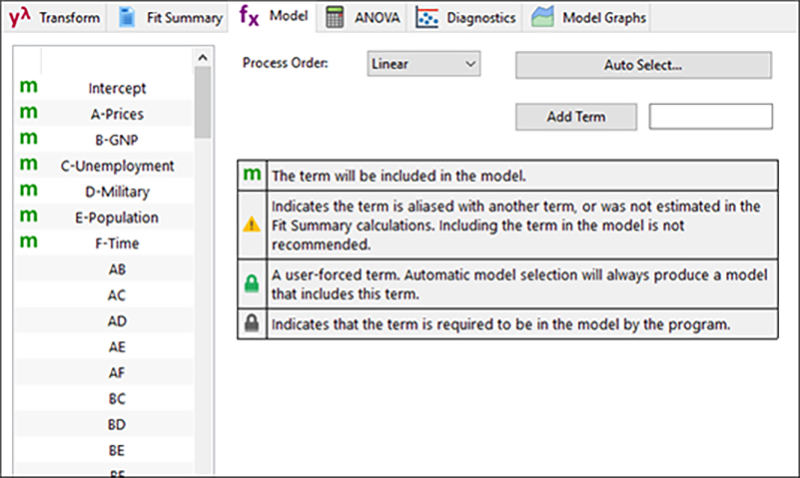This screenshot has width=800, height=478.
Task: Select the C-Unemployment term row
Action: tap(116, 166)
